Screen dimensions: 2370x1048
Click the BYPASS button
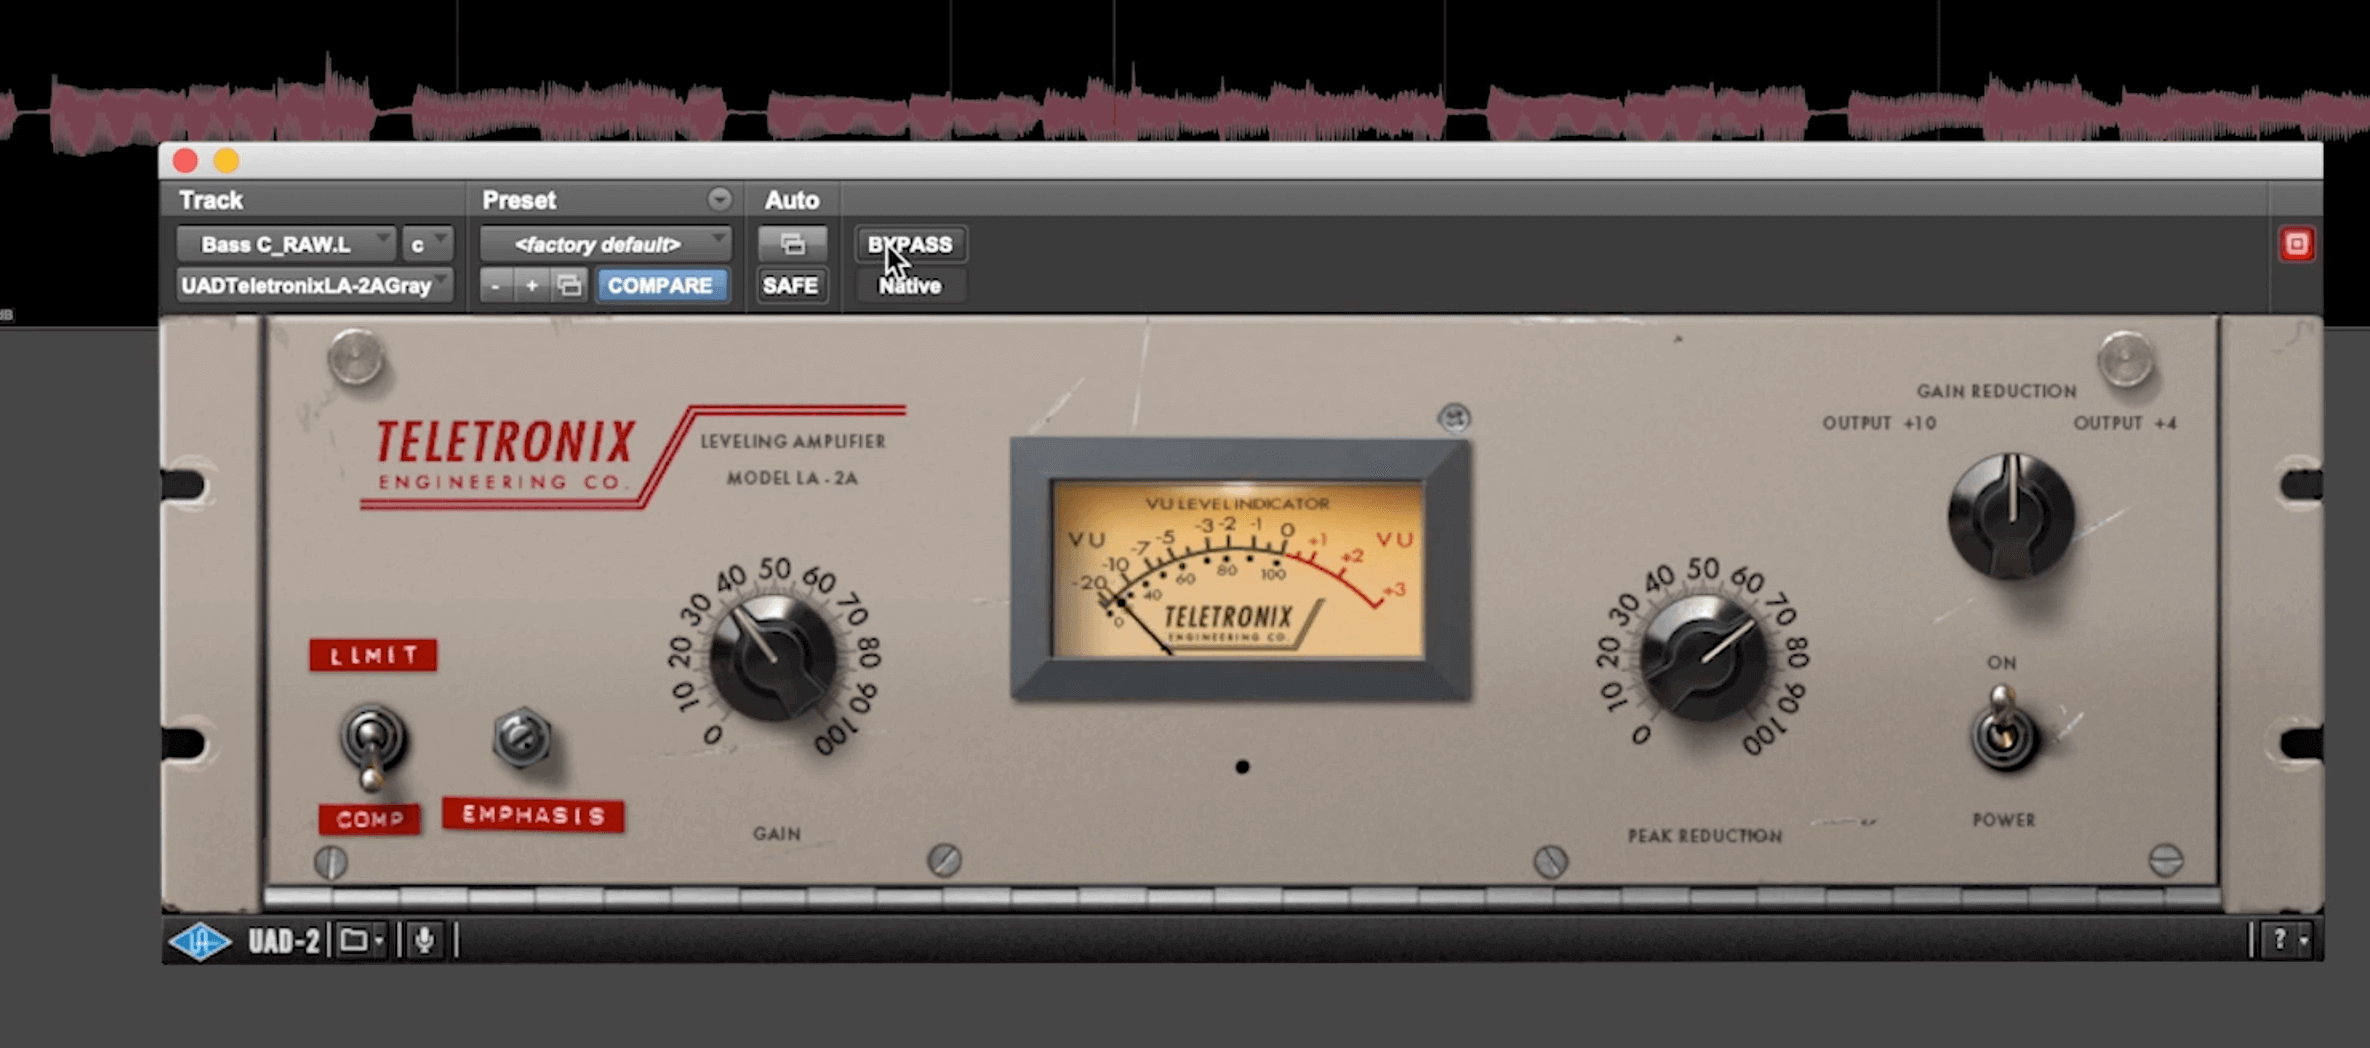910,244
